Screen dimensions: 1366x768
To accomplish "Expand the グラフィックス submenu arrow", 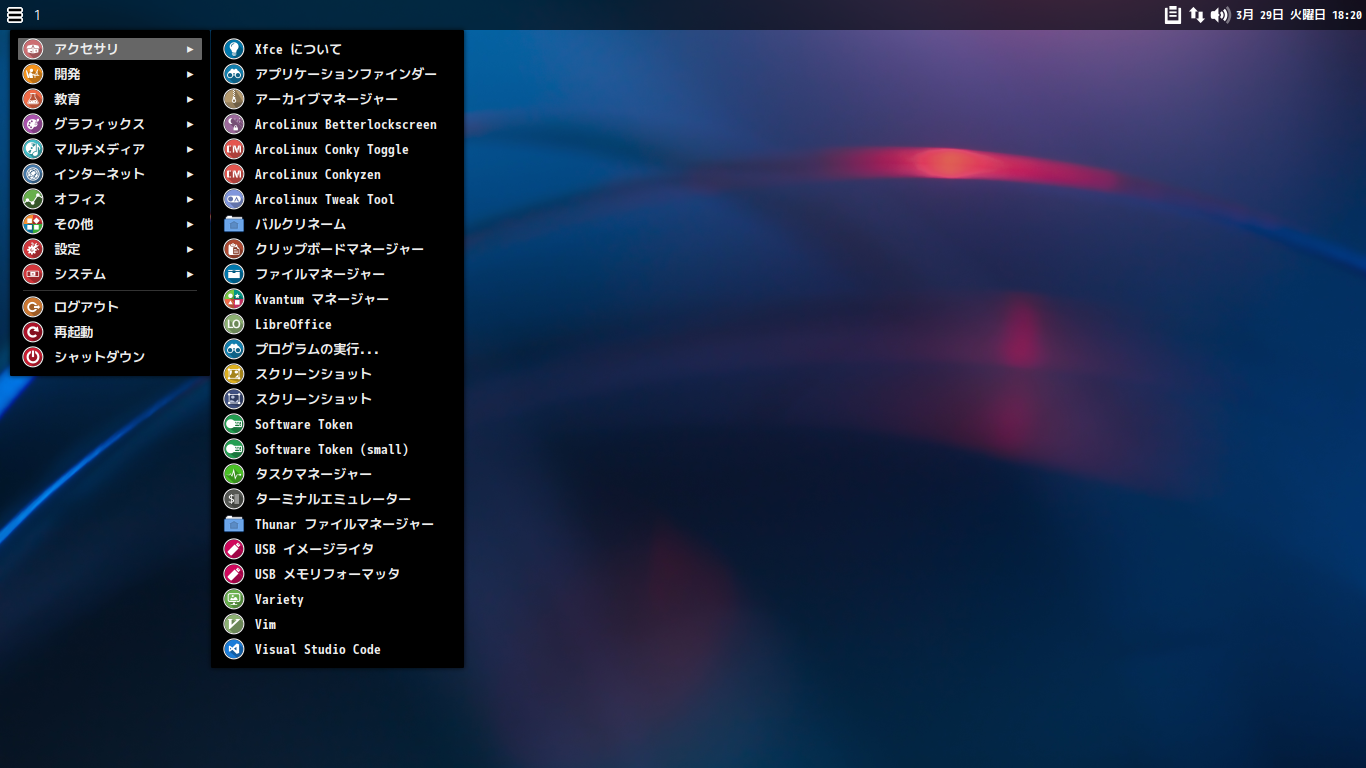I will pos(190,124).
